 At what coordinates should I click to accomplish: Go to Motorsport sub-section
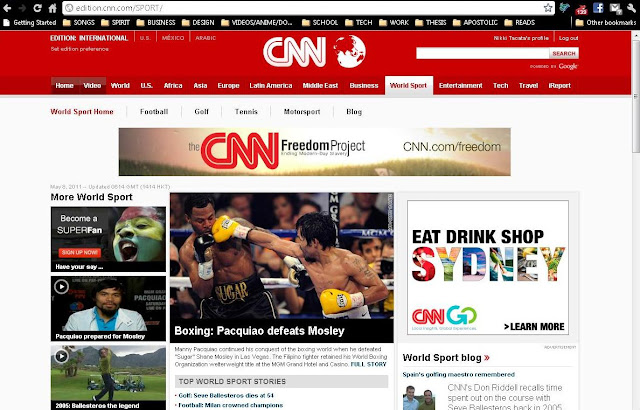point(302,111)
